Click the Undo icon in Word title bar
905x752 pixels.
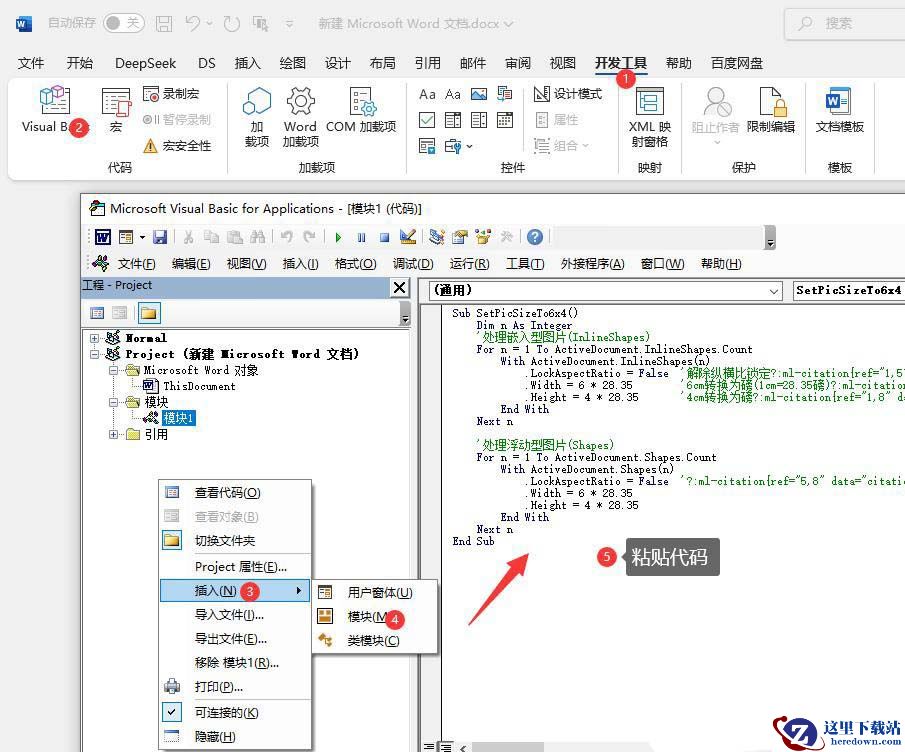193,24
